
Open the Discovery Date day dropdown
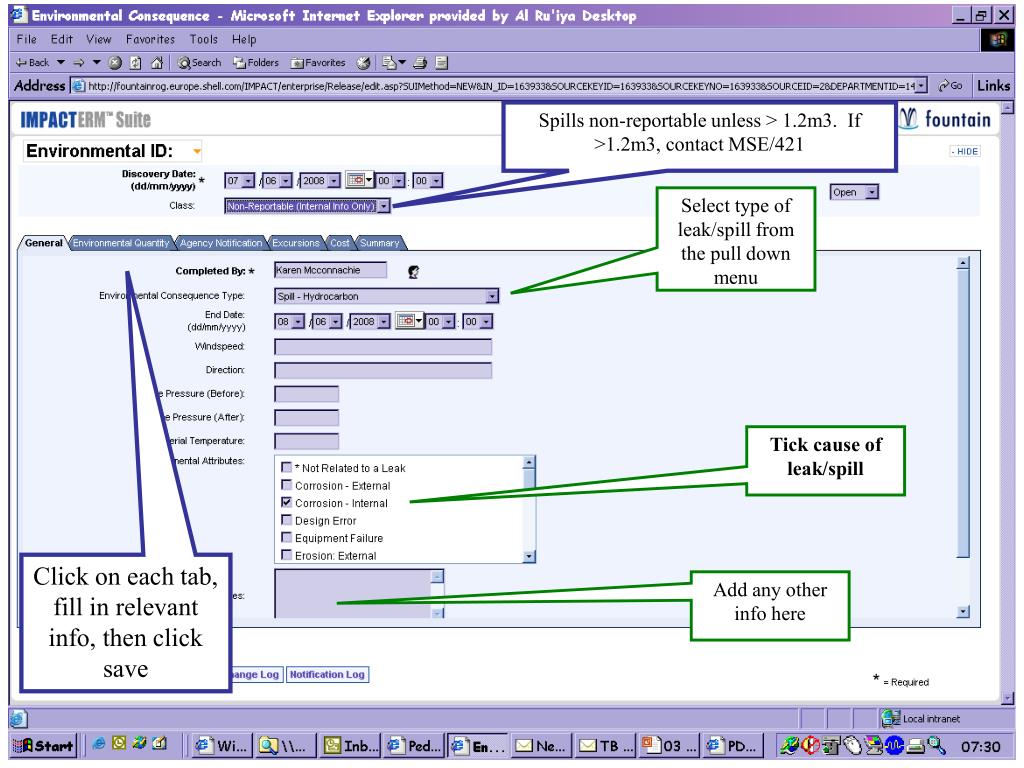click(x=249, y=180)
